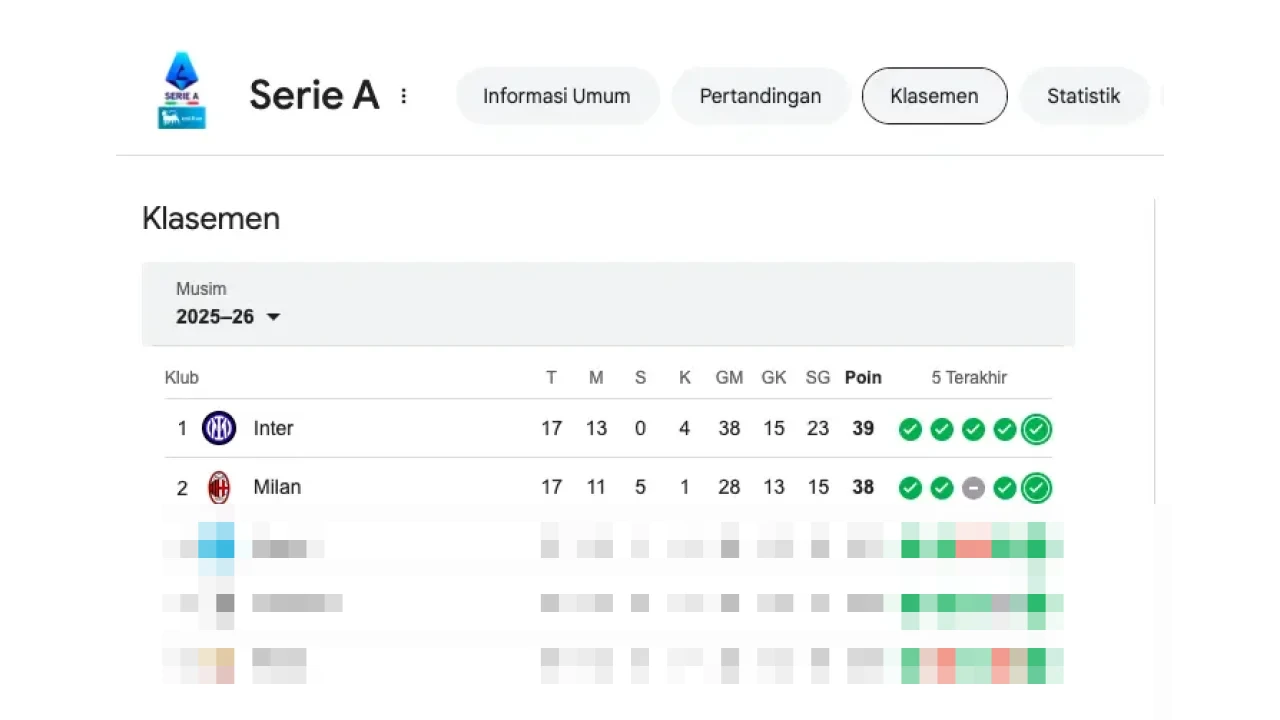1280x720 pixels.
Task: Click the Milan club crest
Action: 219,488
